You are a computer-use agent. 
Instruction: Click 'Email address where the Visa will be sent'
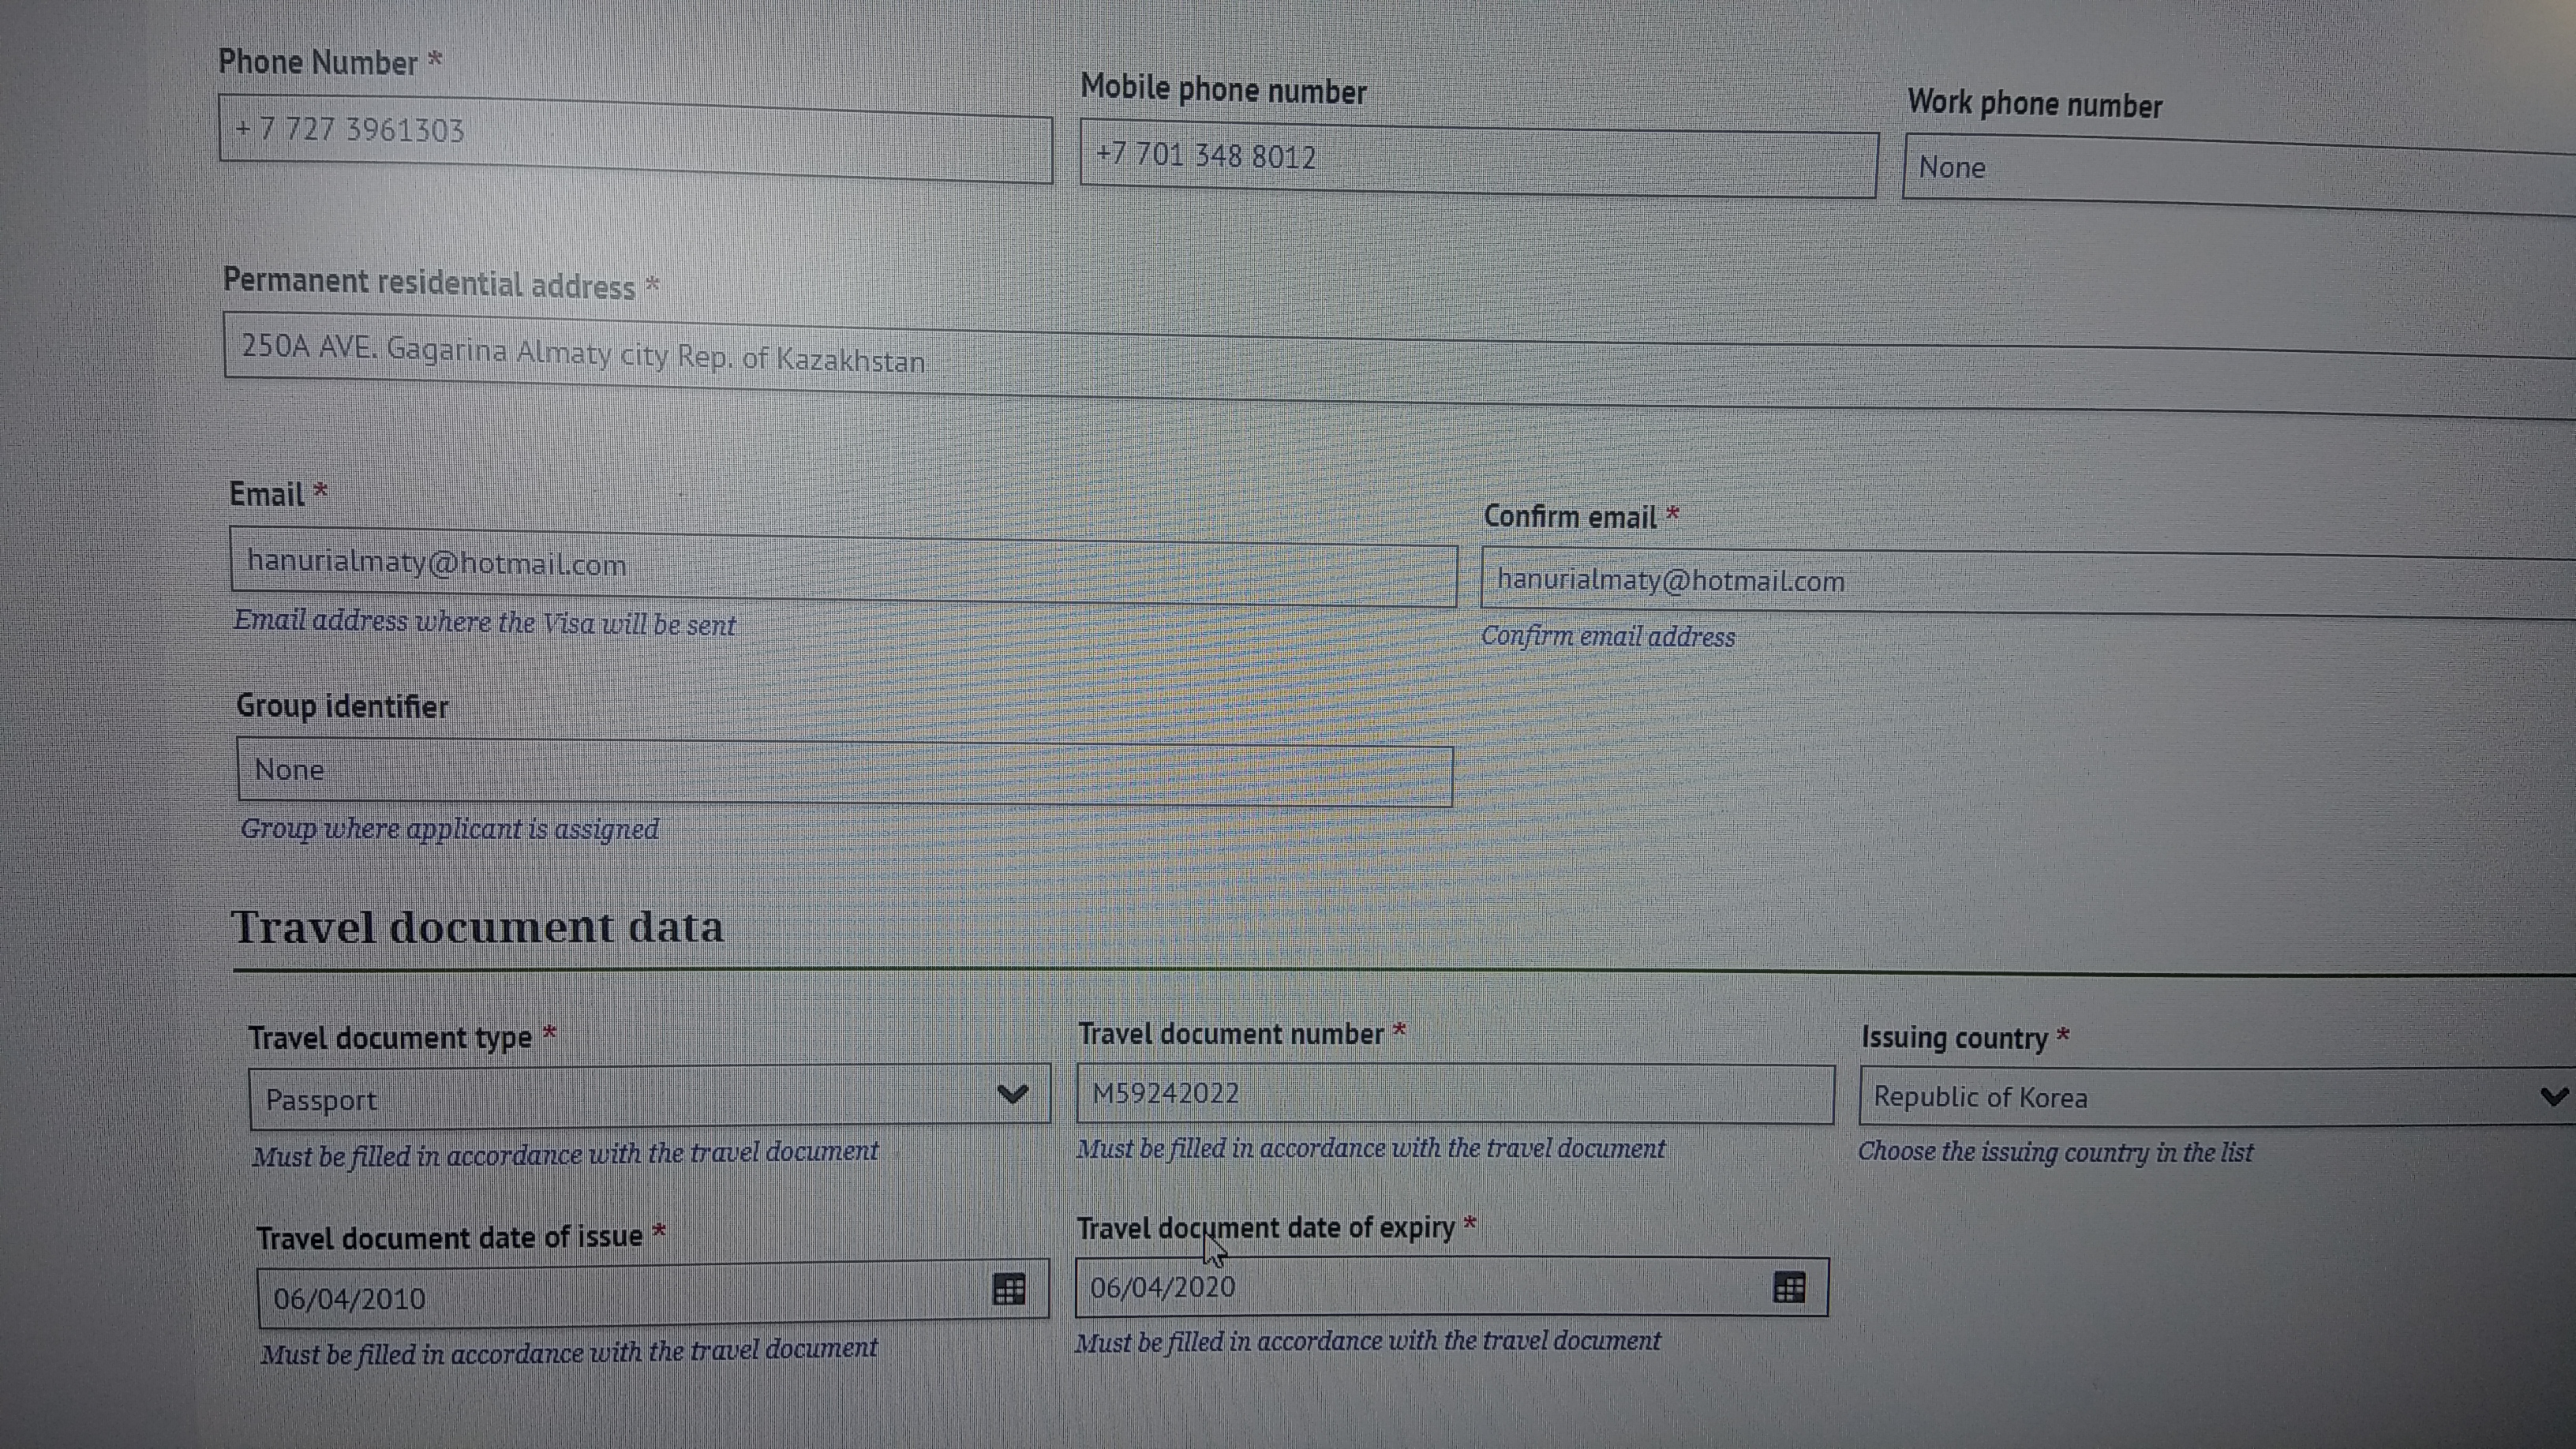point(485,622)
